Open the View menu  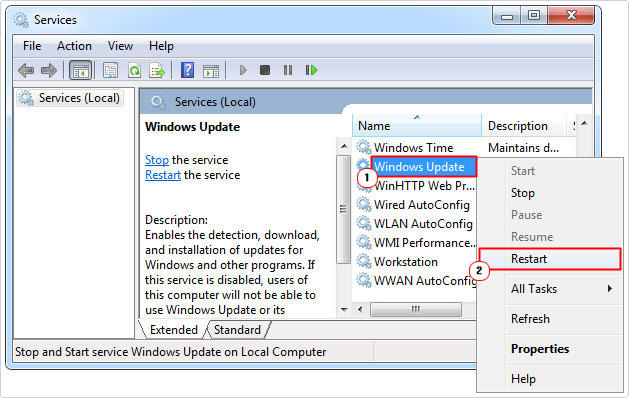click(x=120, y=46)
